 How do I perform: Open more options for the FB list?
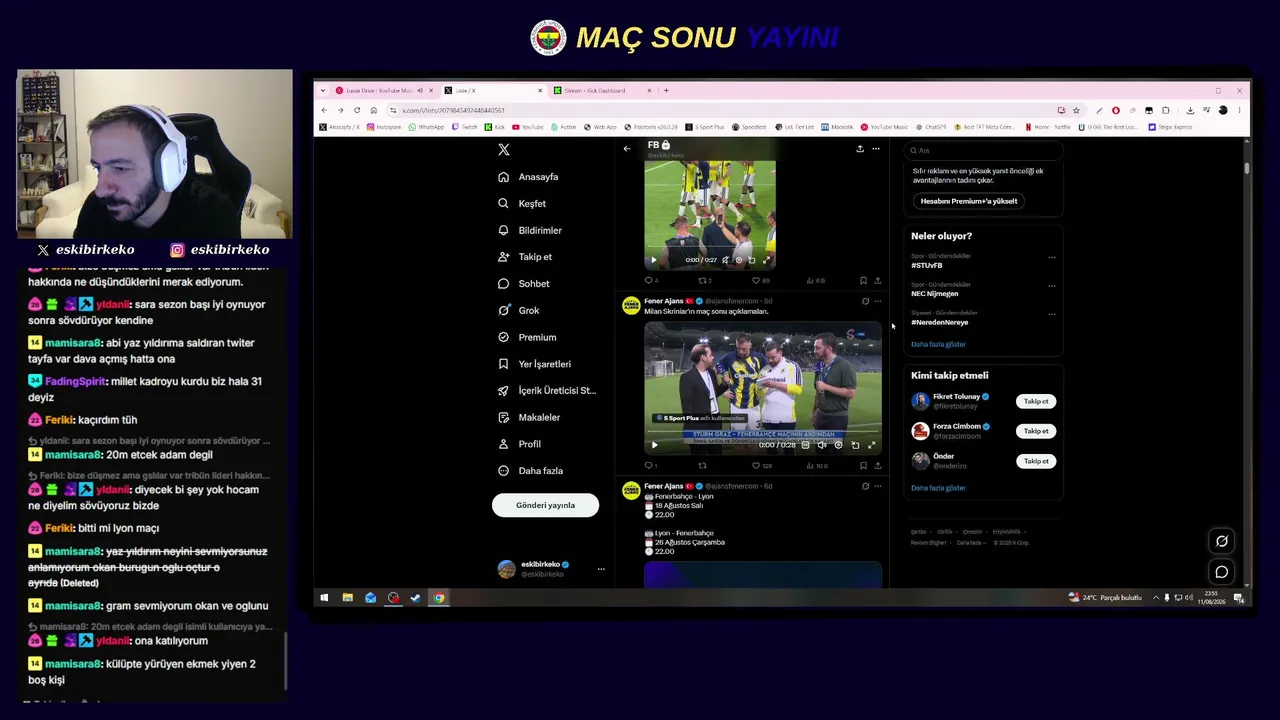pos(876,149)
